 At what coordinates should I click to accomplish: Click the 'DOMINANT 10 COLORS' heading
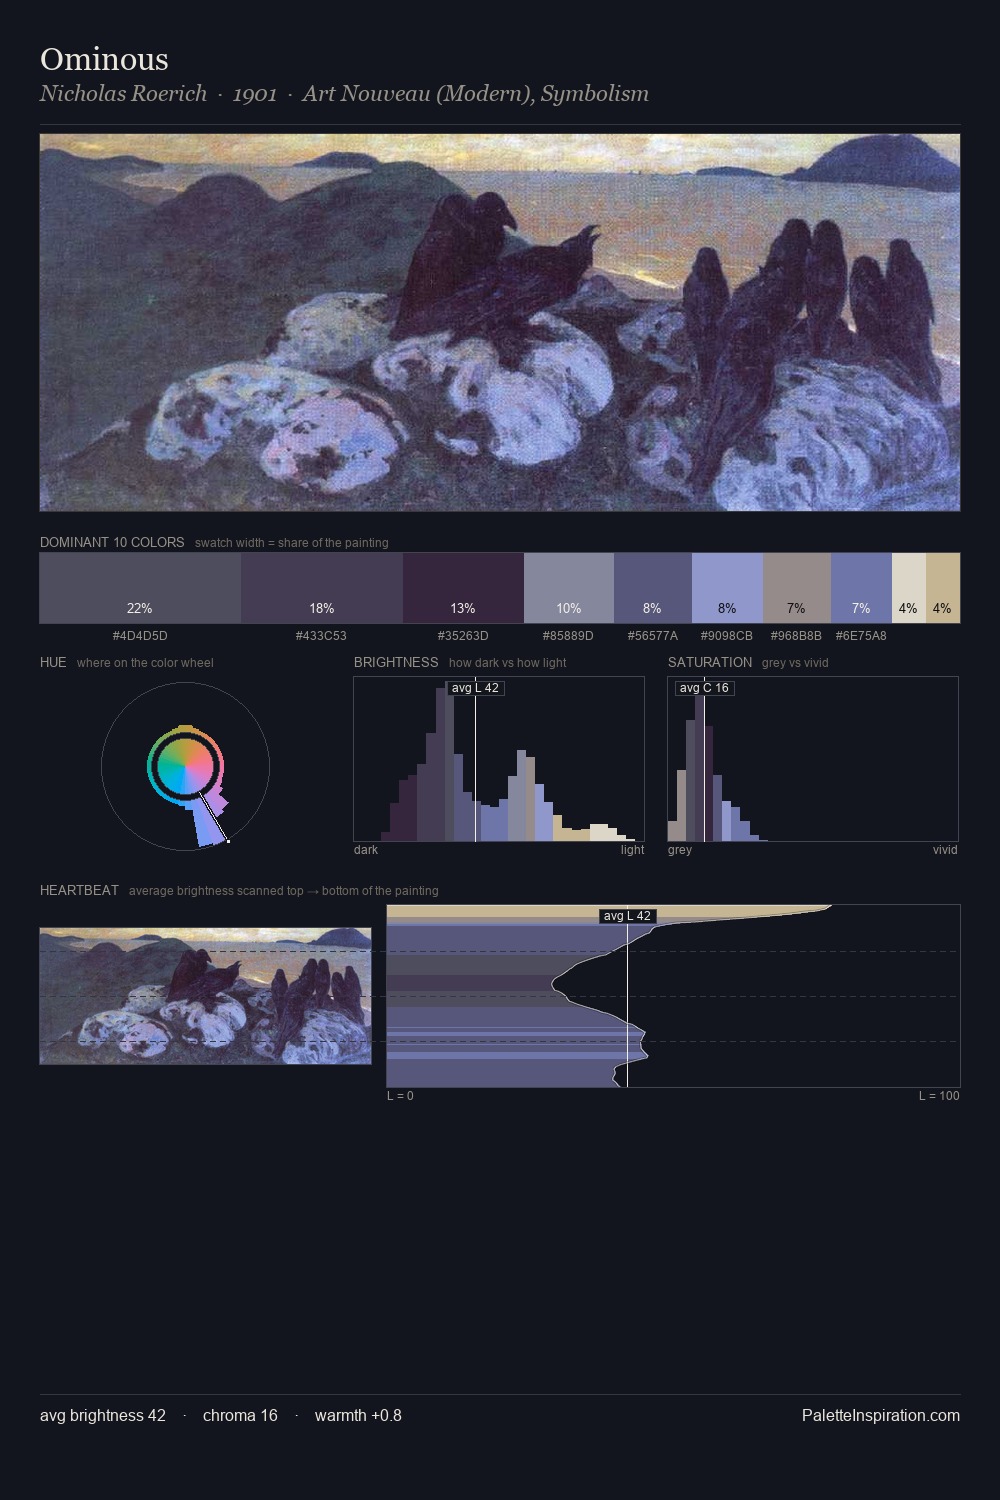click(112, 542)
